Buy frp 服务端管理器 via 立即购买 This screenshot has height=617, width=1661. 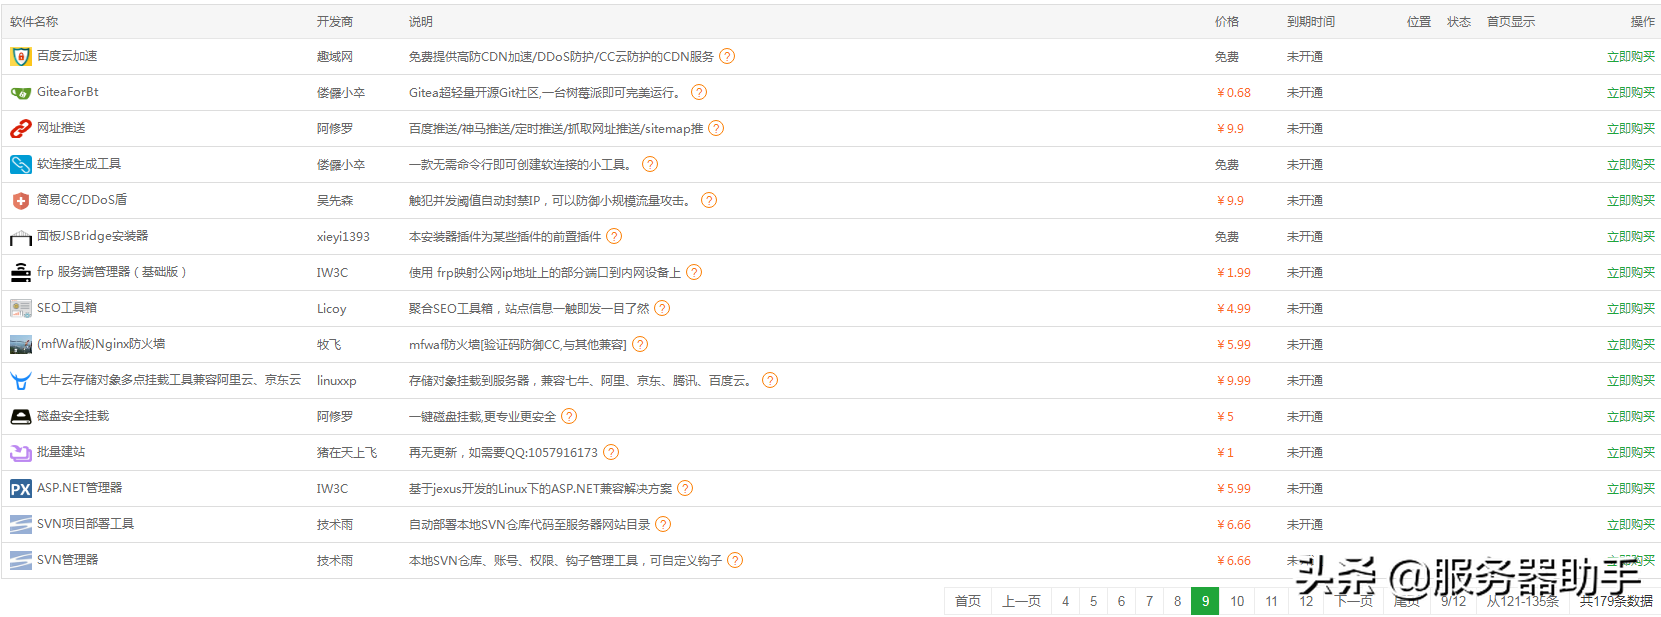pyautogui.click(x=1631, y=273)
